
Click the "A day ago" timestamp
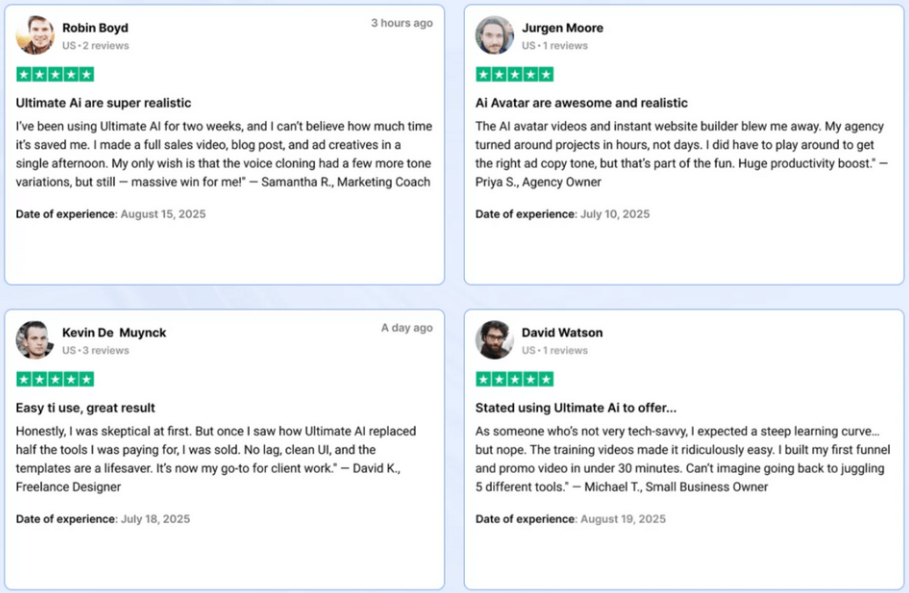coord(407,328)
